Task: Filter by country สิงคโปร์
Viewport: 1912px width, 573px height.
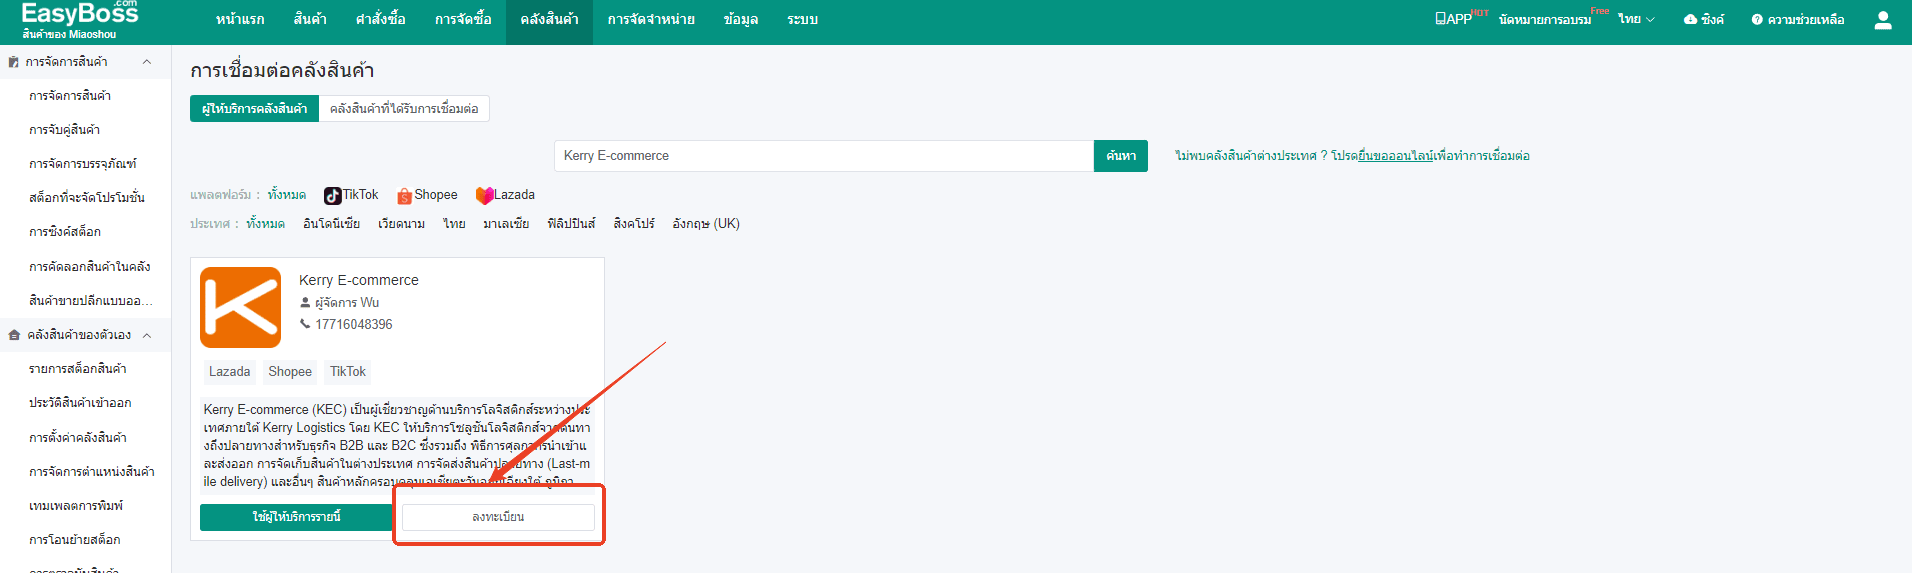Action: 634,224
